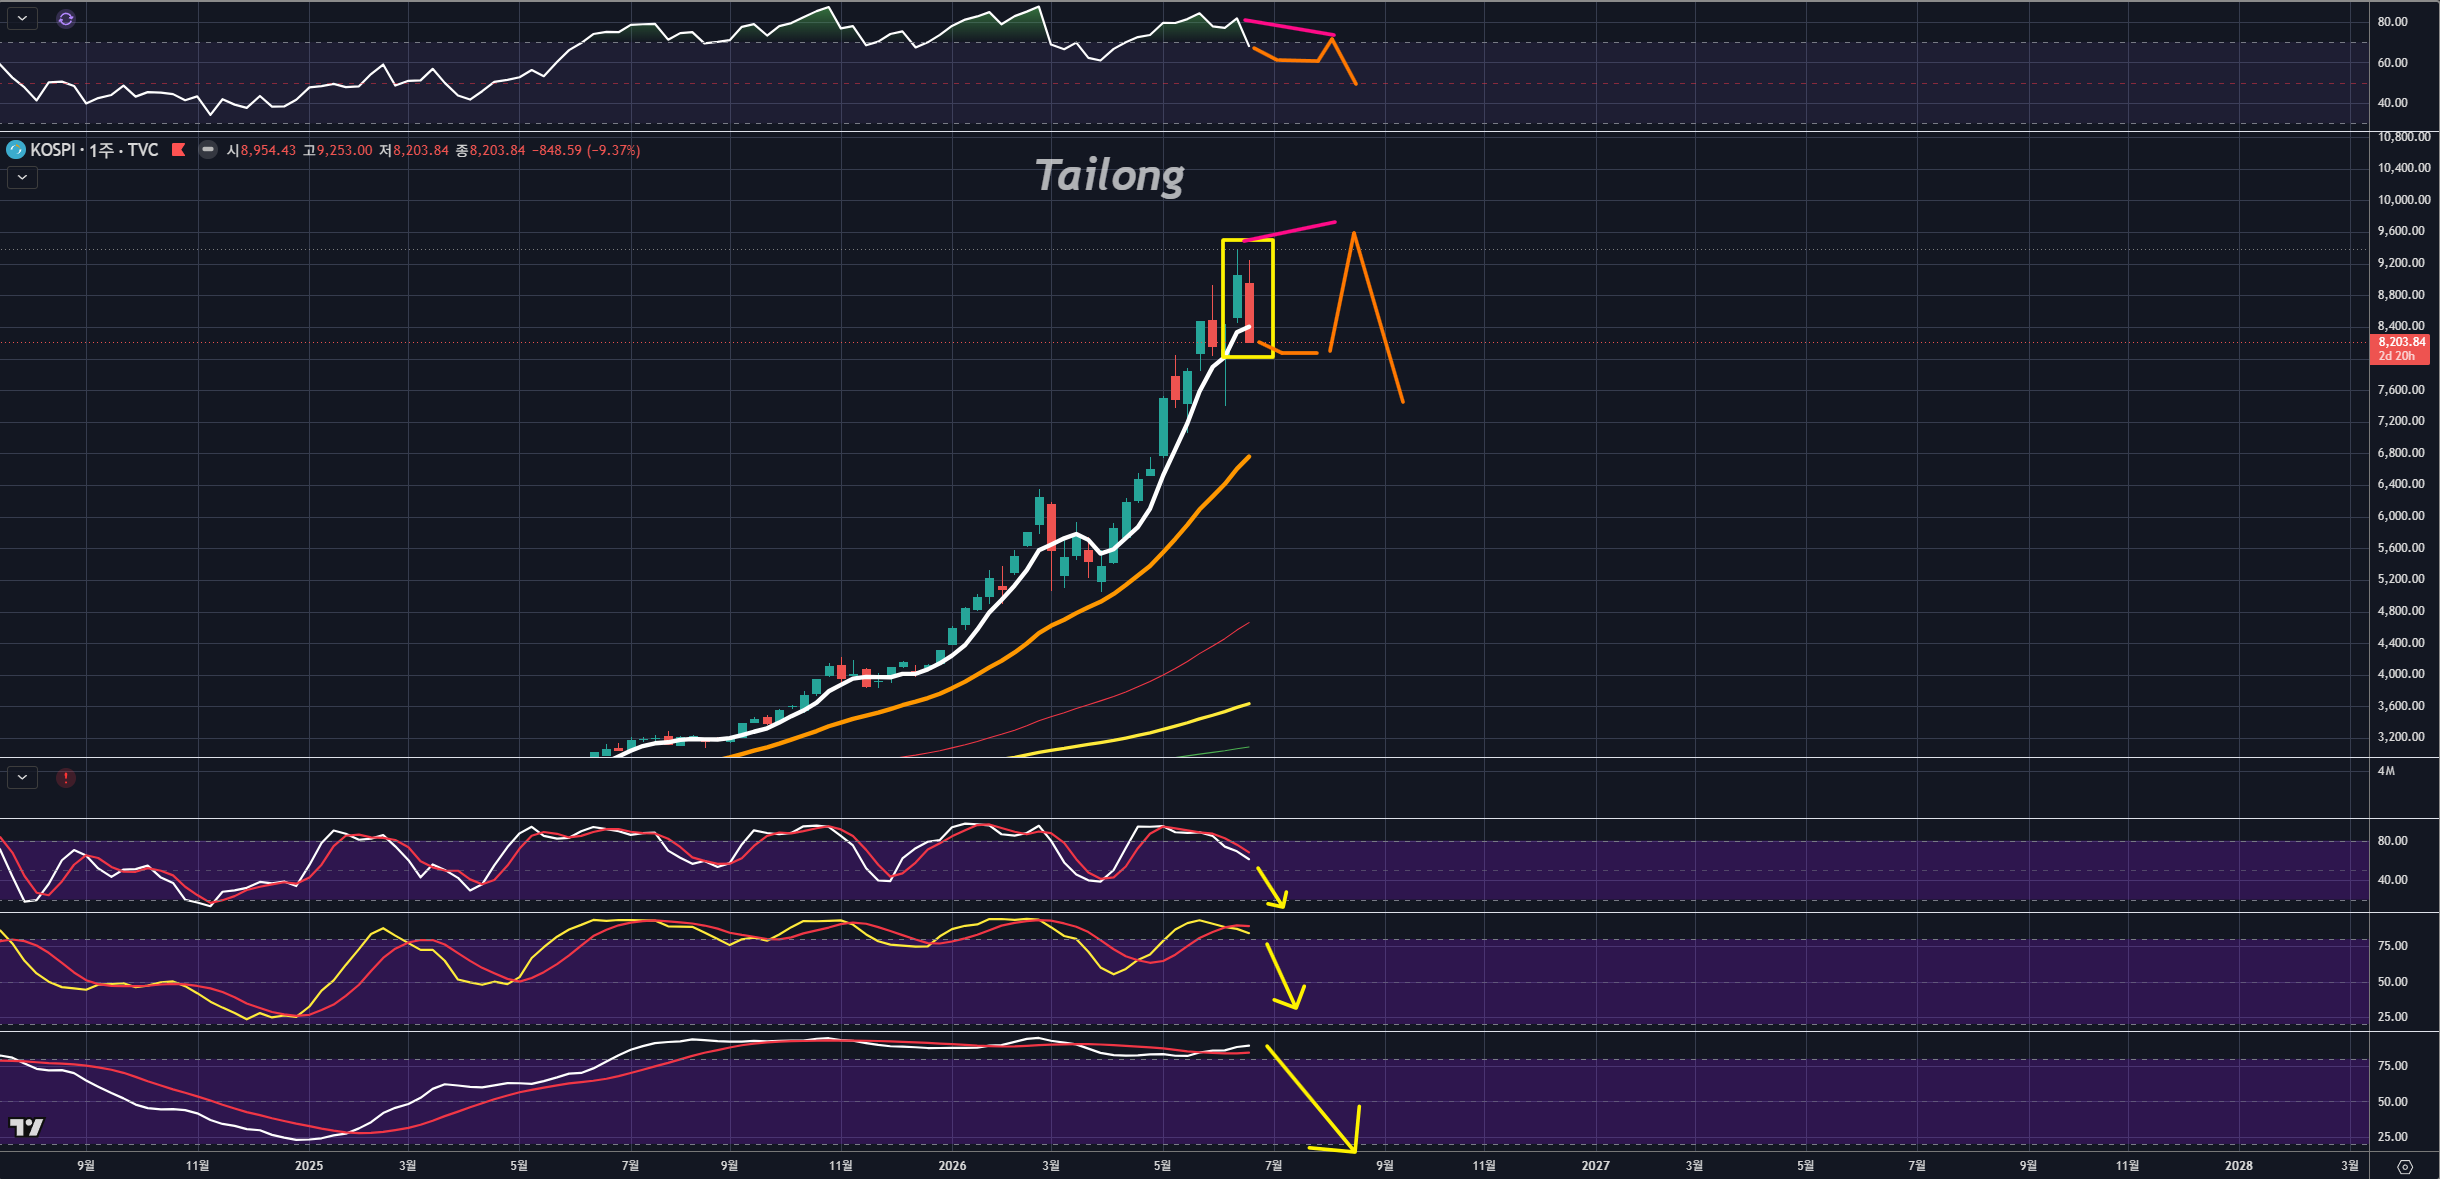Click the '4,400.00' price axis label
The image size is (2440, 1179).
point(2401,643)
